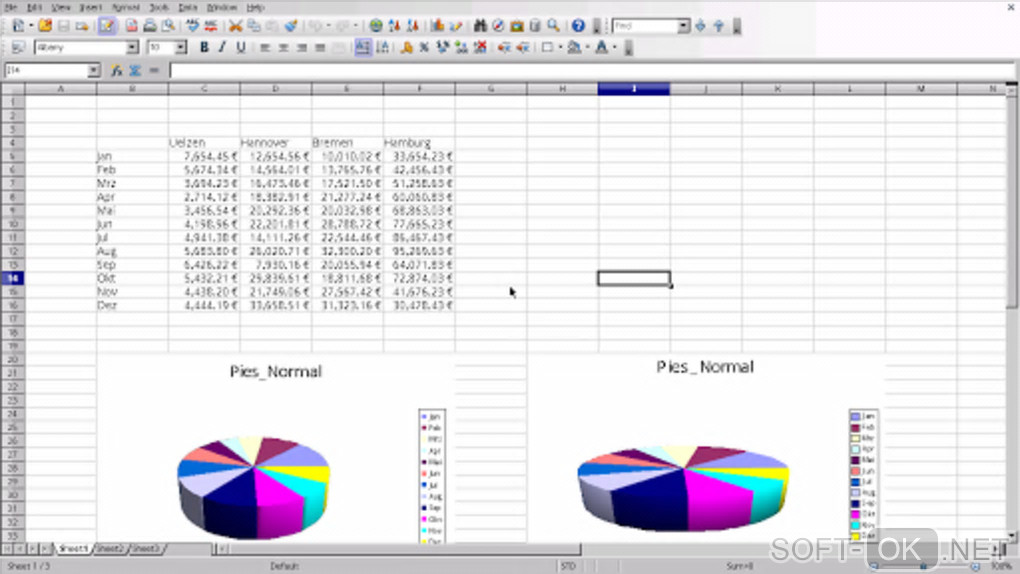Open the View menu
The height and width of the screenshot is (574, 1020).
[60, 7]
